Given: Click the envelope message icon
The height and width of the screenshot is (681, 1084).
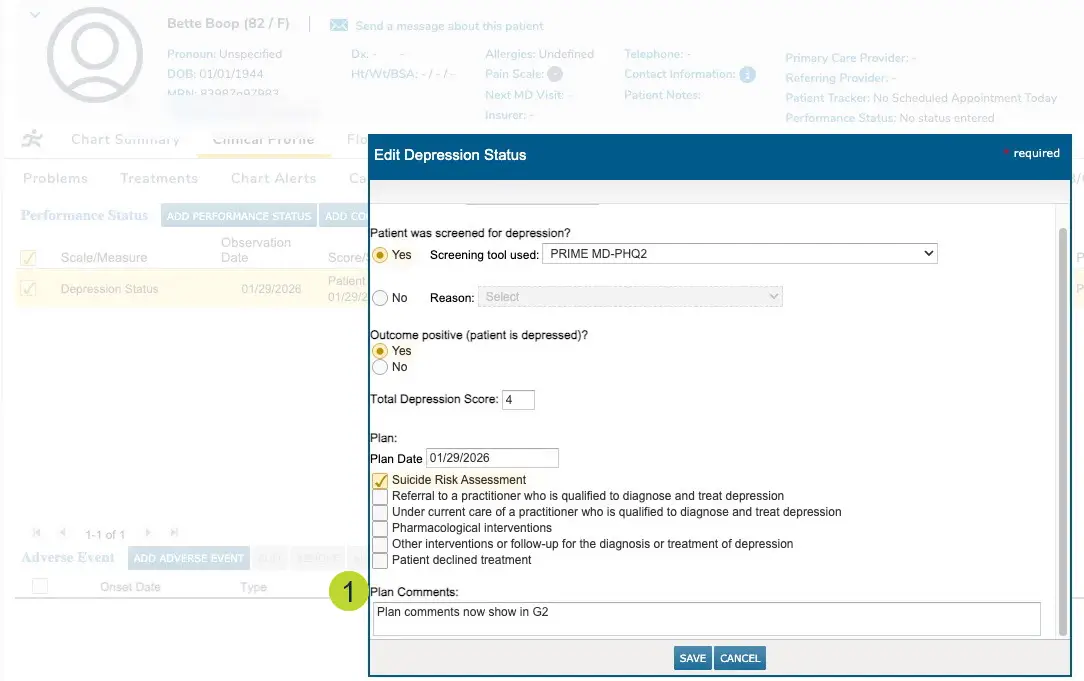Looking at the screenshot, I should click(x=338, y=25).
